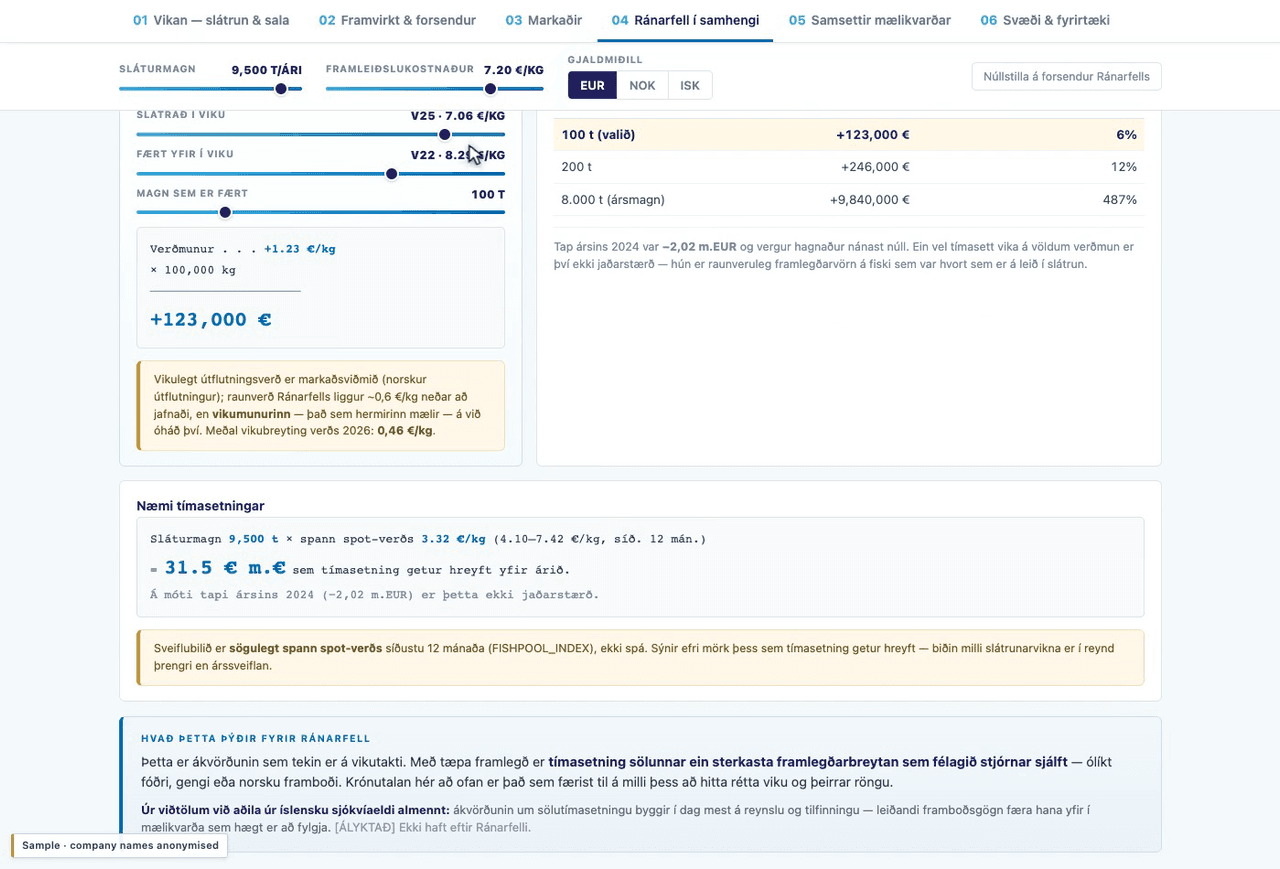1280x869 pixels.
Task: Click the 487% cell
Action: coord(1120,199)
